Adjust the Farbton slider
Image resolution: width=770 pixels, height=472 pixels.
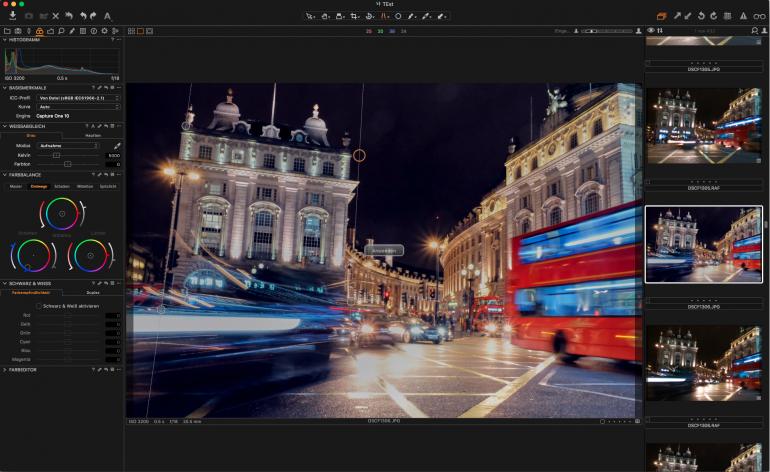[x=69, y=164]
